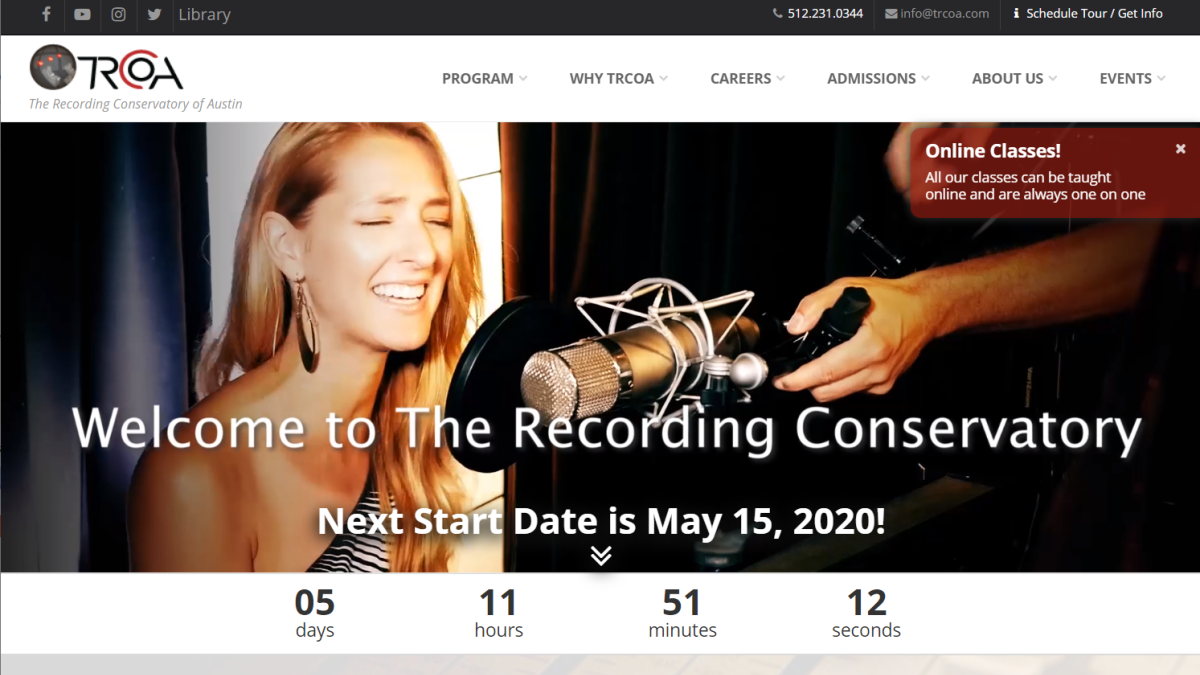
Task: Expand the WHY TRCOA dropdown menu
Action: click(x=619, y=78)
